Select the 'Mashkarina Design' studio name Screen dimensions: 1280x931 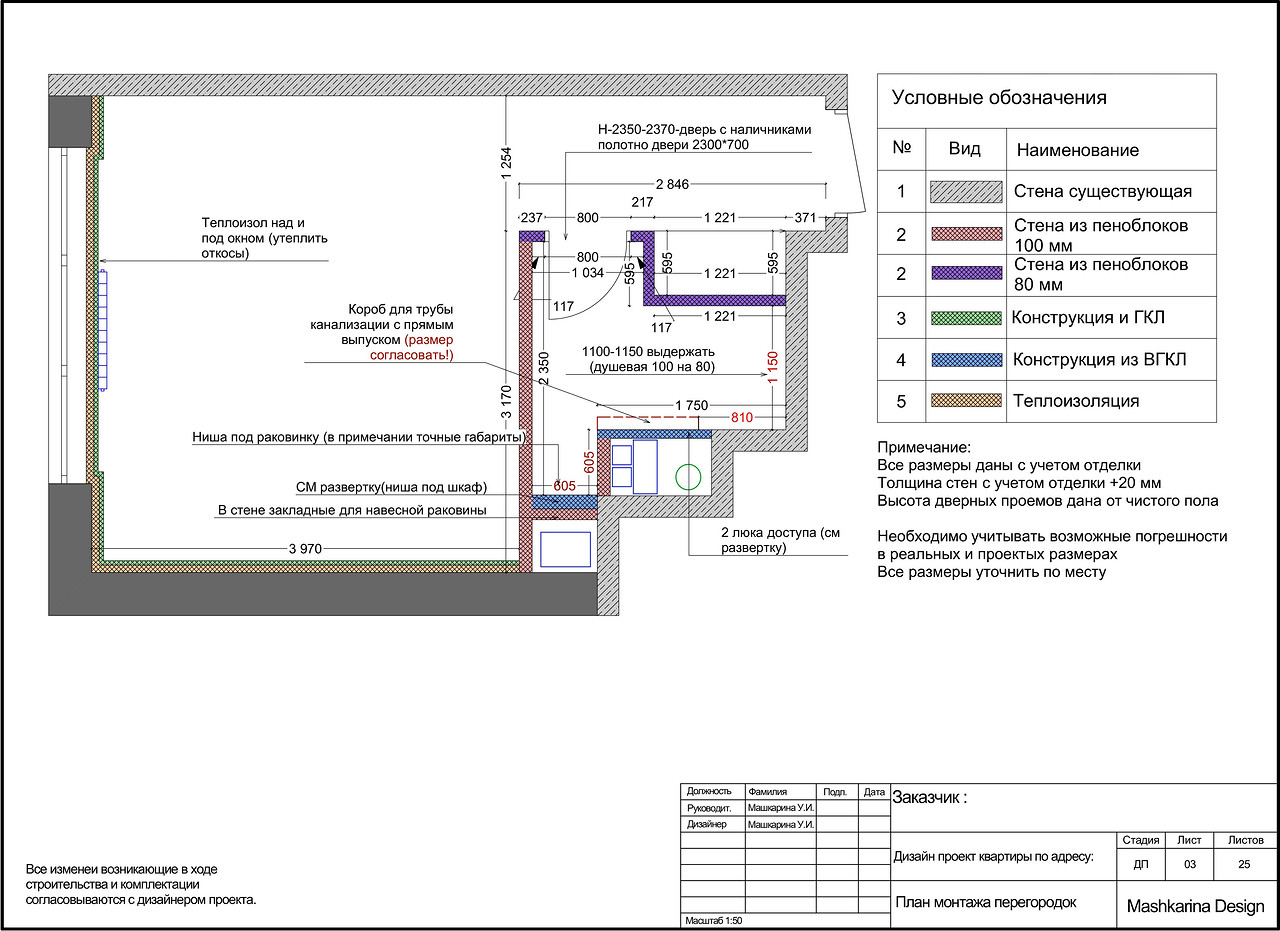[x=1195, y=907]
